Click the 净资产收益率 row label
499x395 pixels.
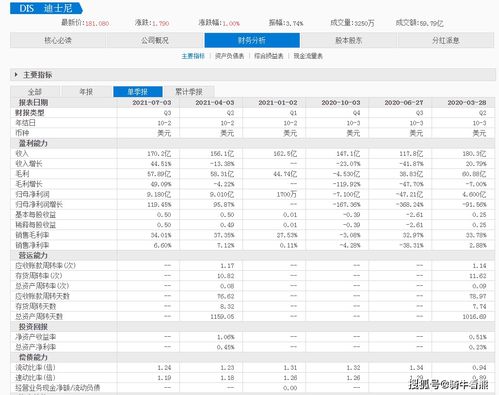(x=36, y=337)
